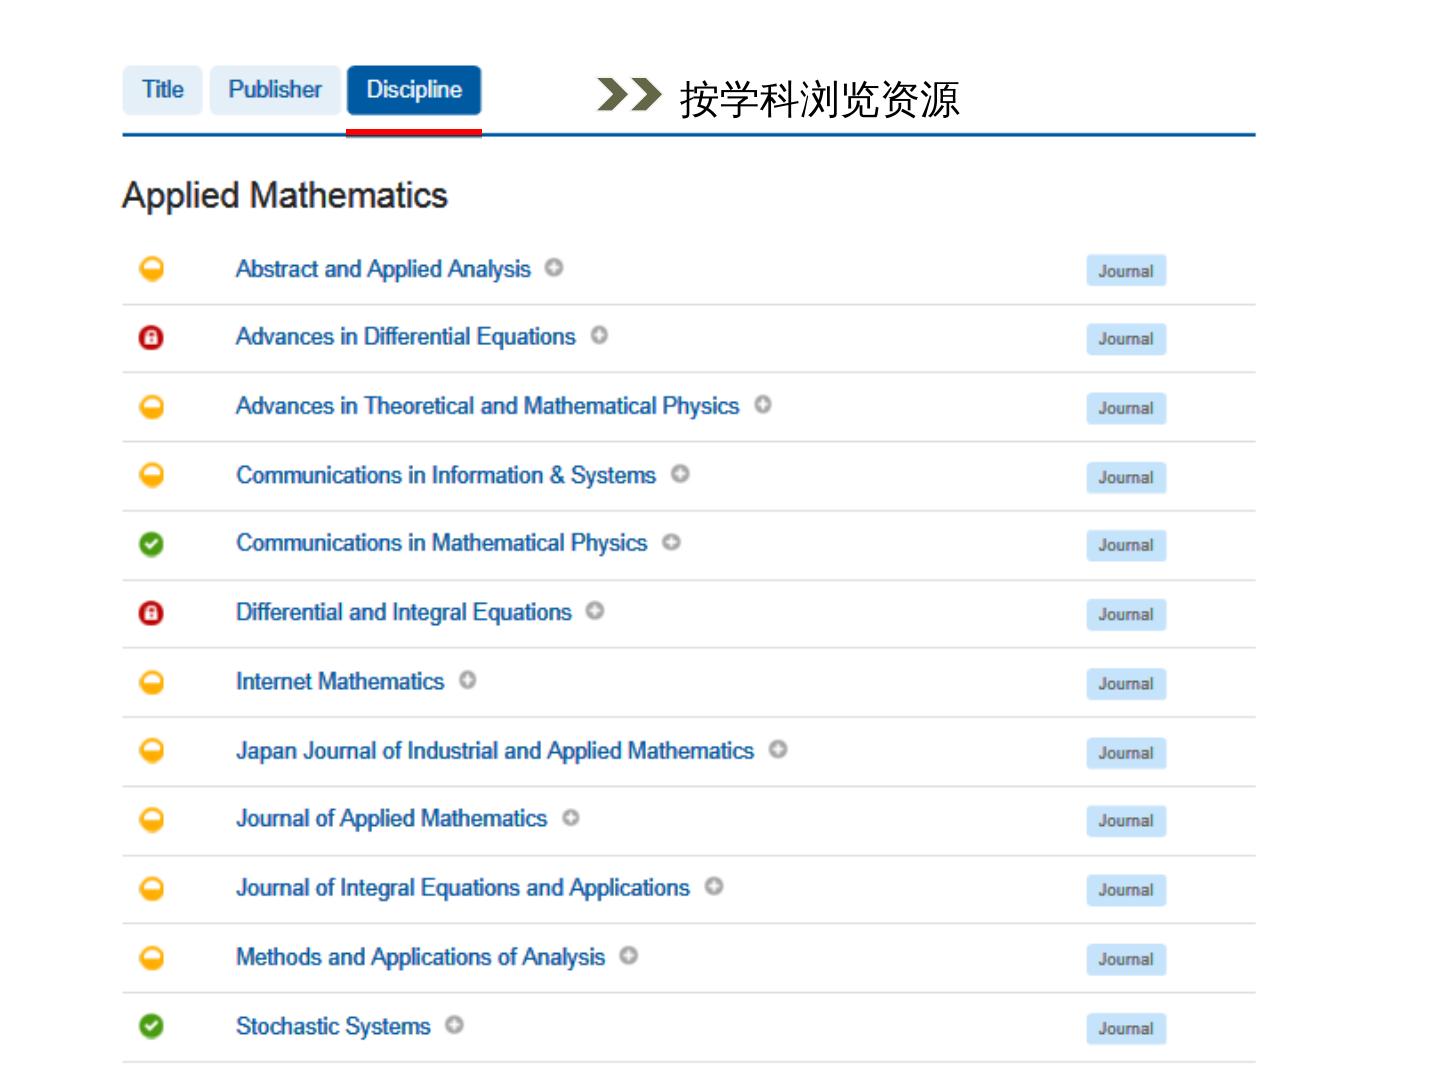Expand Communications in Information & Systems details
This screenshot has width=1440, height=1080.
[680, 473]
